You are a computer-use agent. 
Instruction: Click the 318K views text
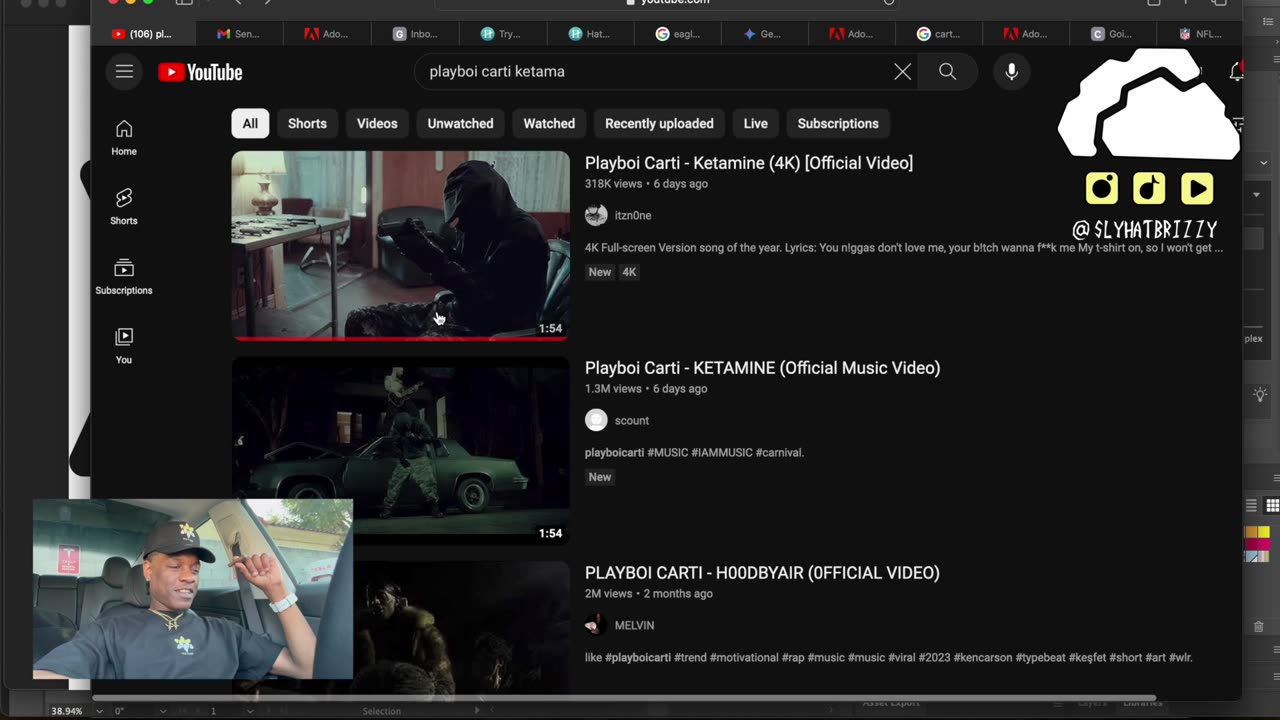pyautogui.click(x=613, y=184)
